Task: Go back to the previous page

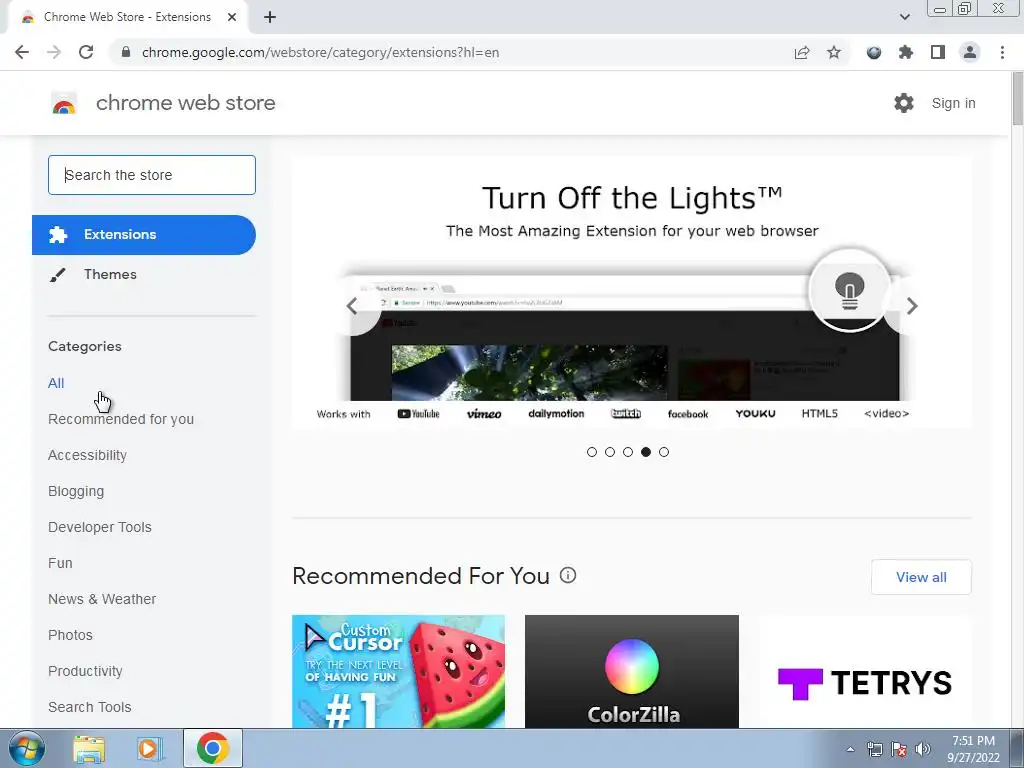Action: 22,52
